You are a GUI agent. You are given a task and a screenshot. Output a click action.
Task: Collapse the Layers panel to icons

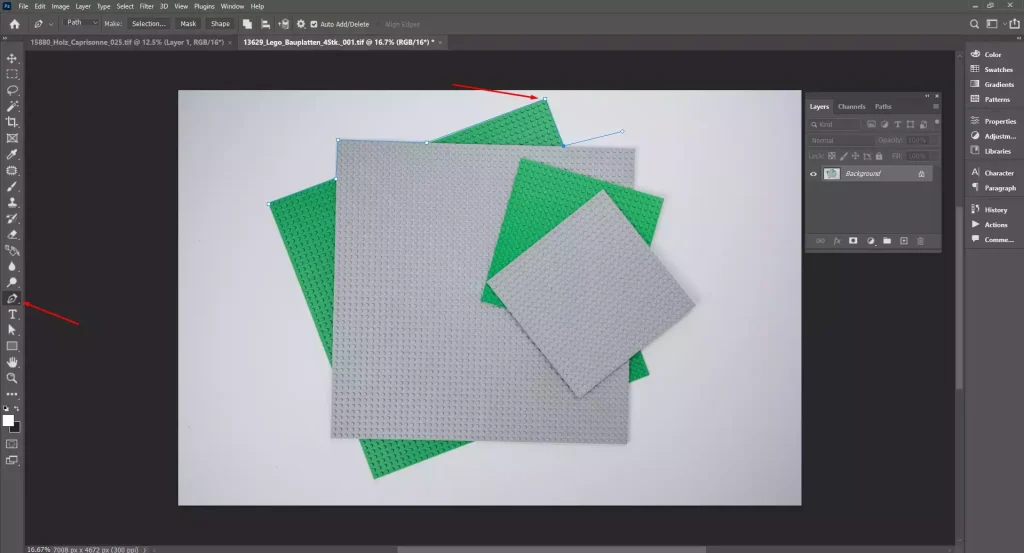(x=927, y=96)
